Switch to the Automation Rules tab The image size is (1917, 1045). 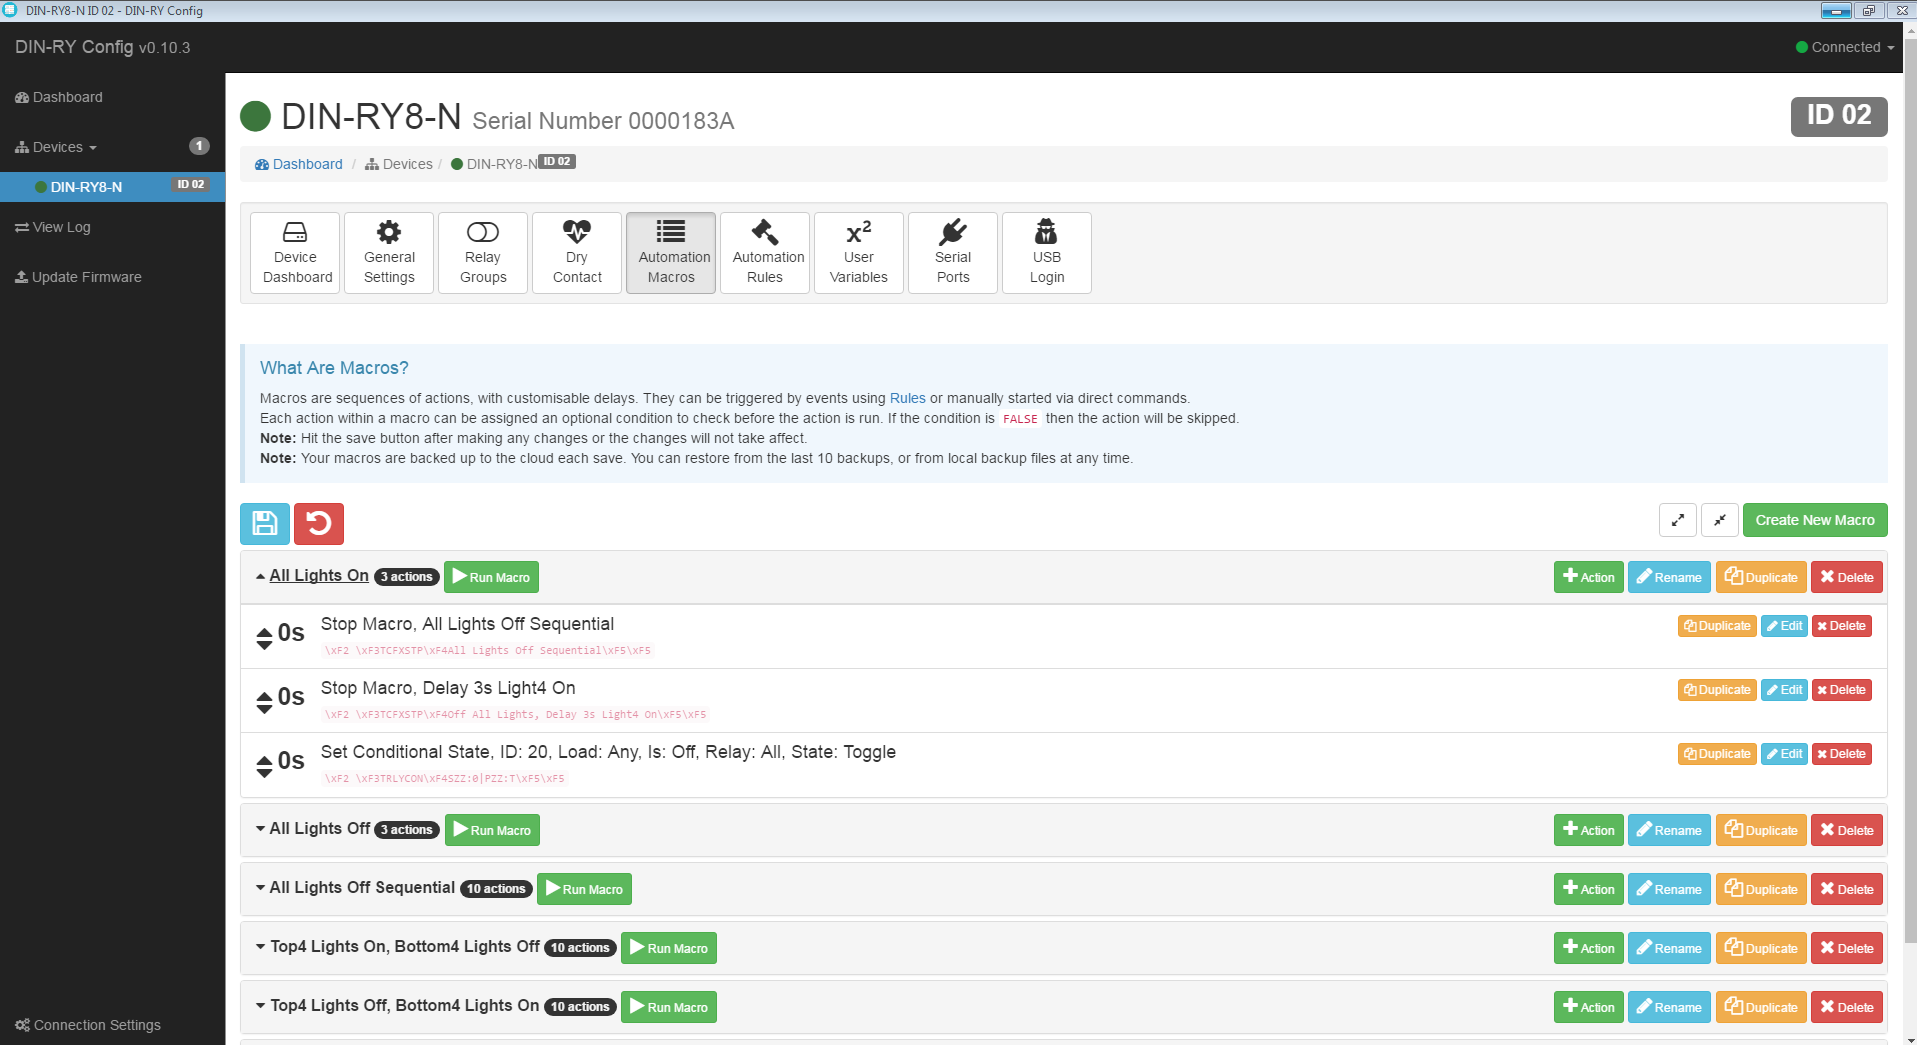[765, 253]
